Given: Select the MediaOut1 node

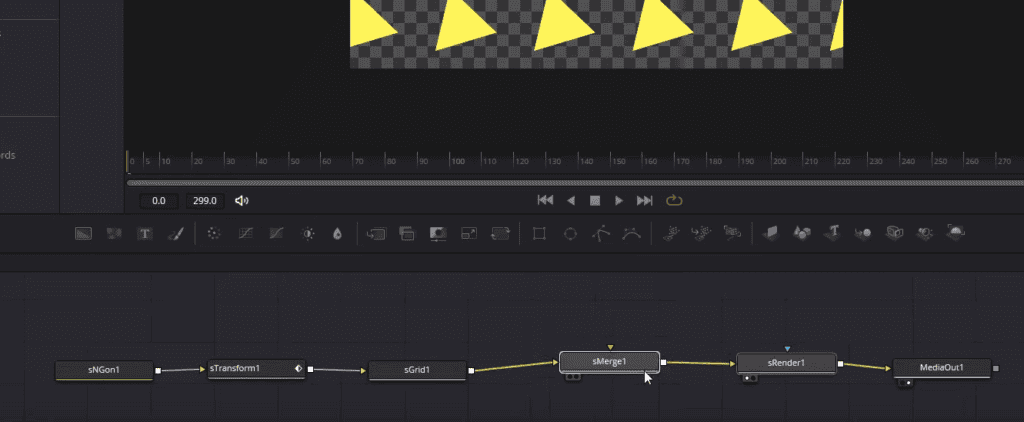Looking at the screenshot, I should 941,367.
